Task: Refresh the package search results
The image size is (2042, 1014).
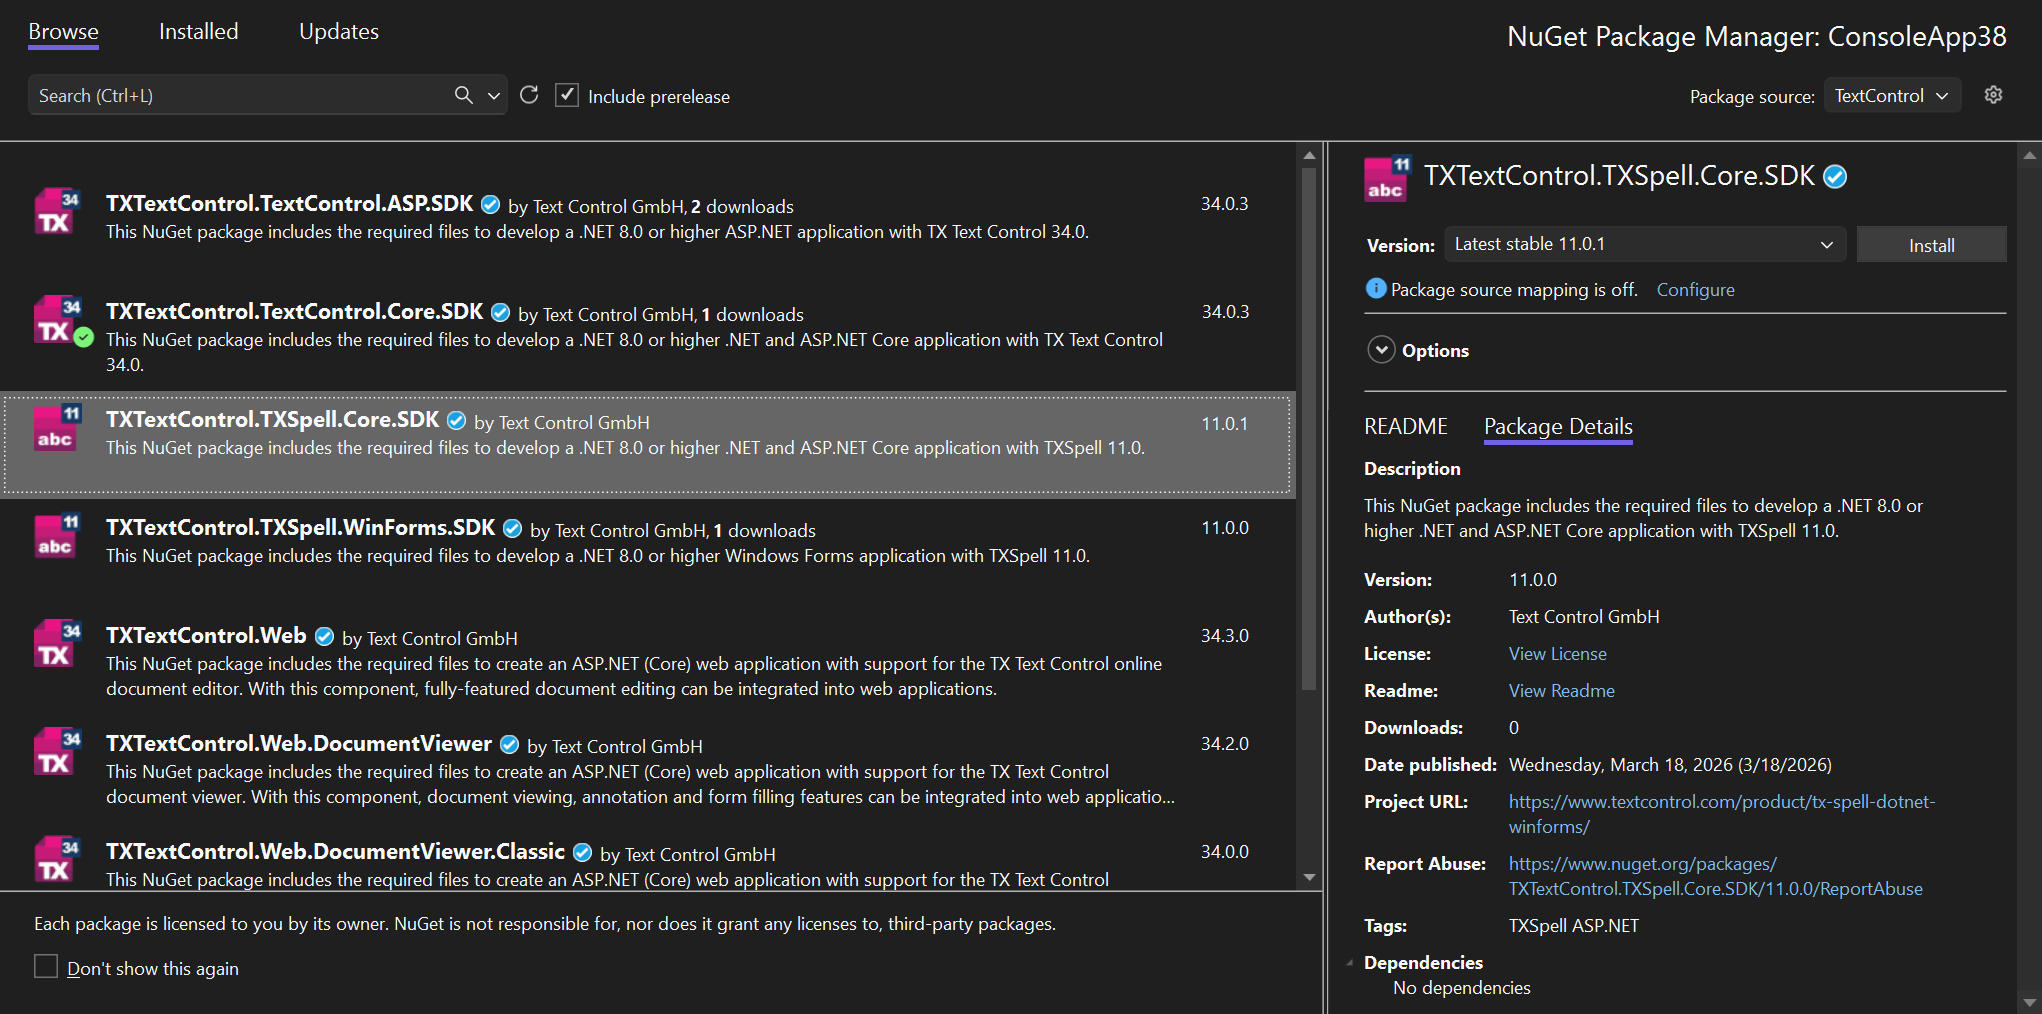Action: pos(529,95)
